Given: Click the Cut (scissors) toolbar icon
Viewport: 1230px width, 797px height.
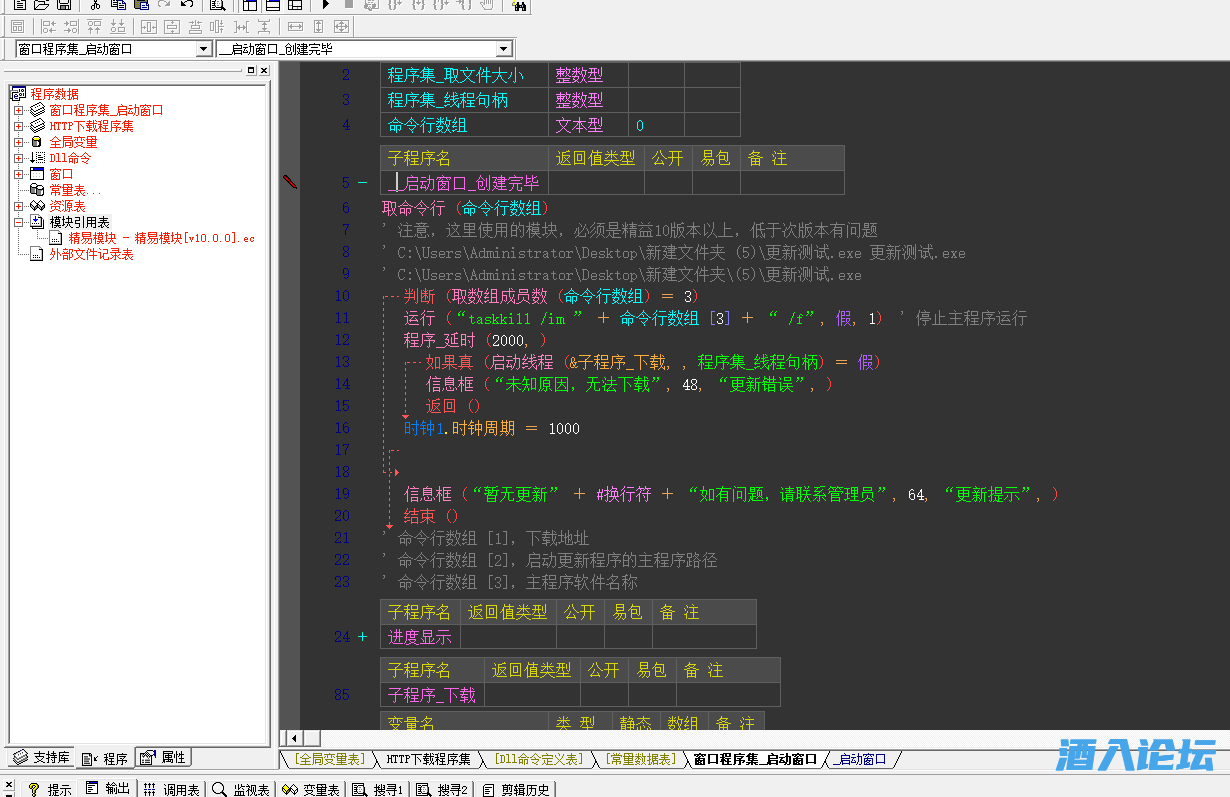Looking at the screenshot, I should point(96,5).
